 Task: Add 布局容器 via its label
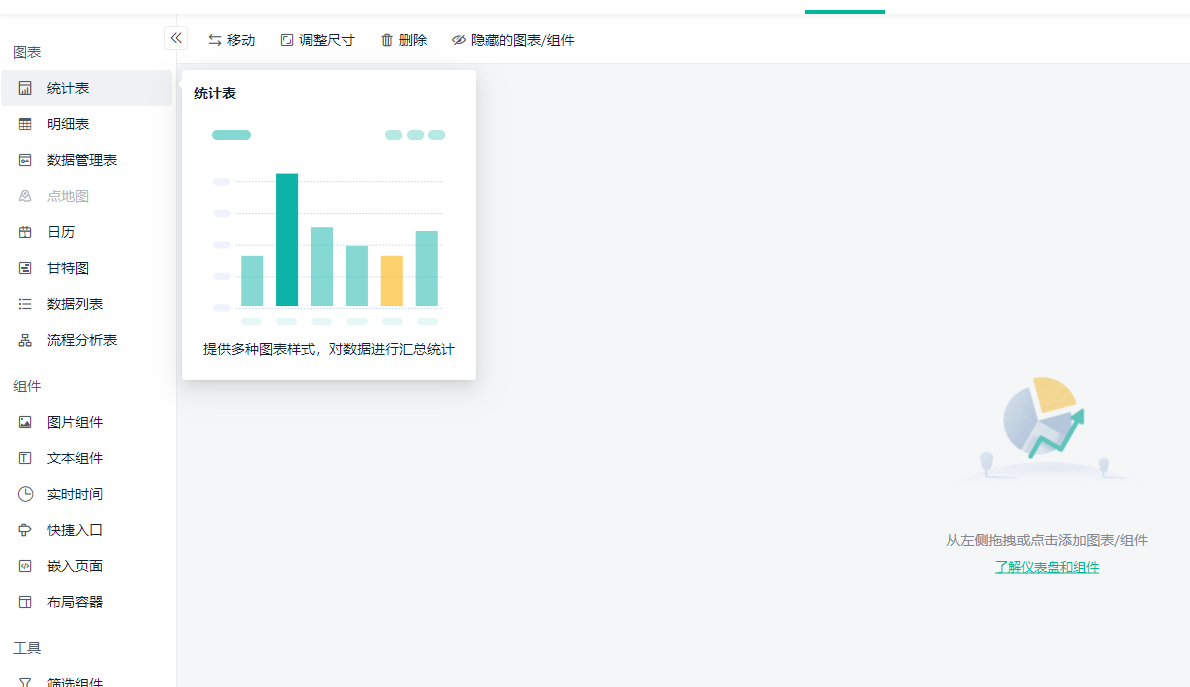point(74,602)
